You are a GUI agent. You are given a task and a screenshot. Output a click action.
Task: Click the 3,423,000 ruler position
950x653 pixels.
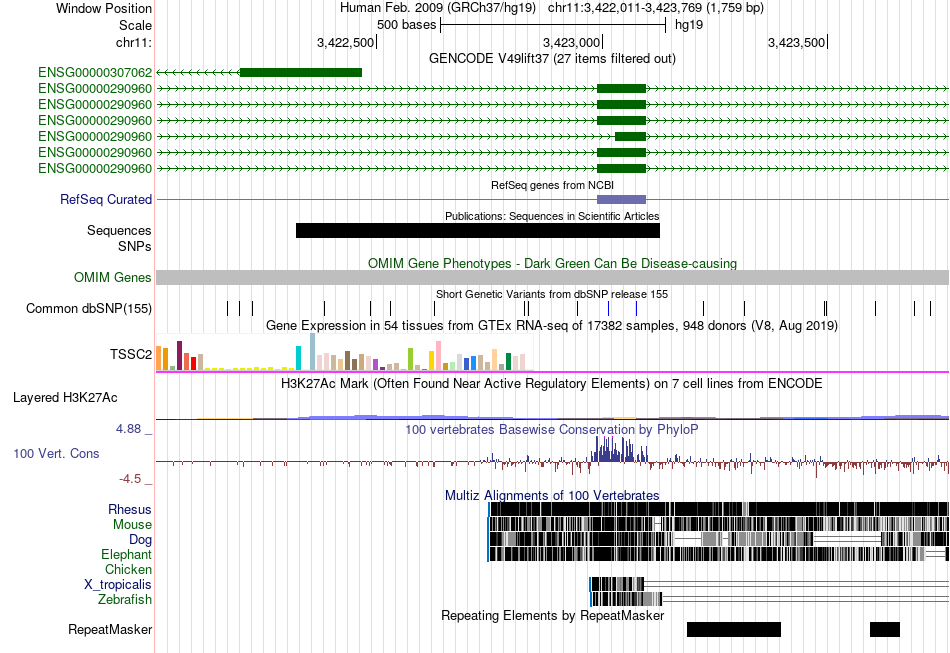pyautogui.click(x=572, y=42)
